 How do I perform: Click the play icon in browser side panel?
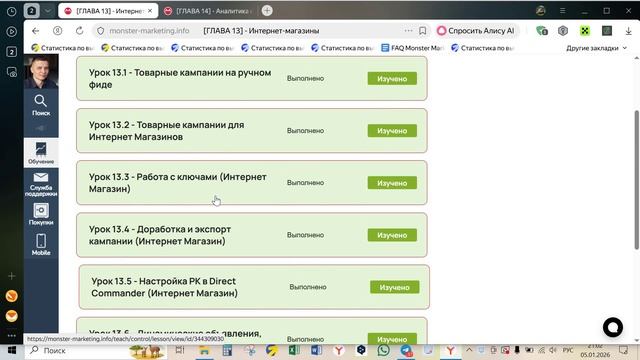11,31
